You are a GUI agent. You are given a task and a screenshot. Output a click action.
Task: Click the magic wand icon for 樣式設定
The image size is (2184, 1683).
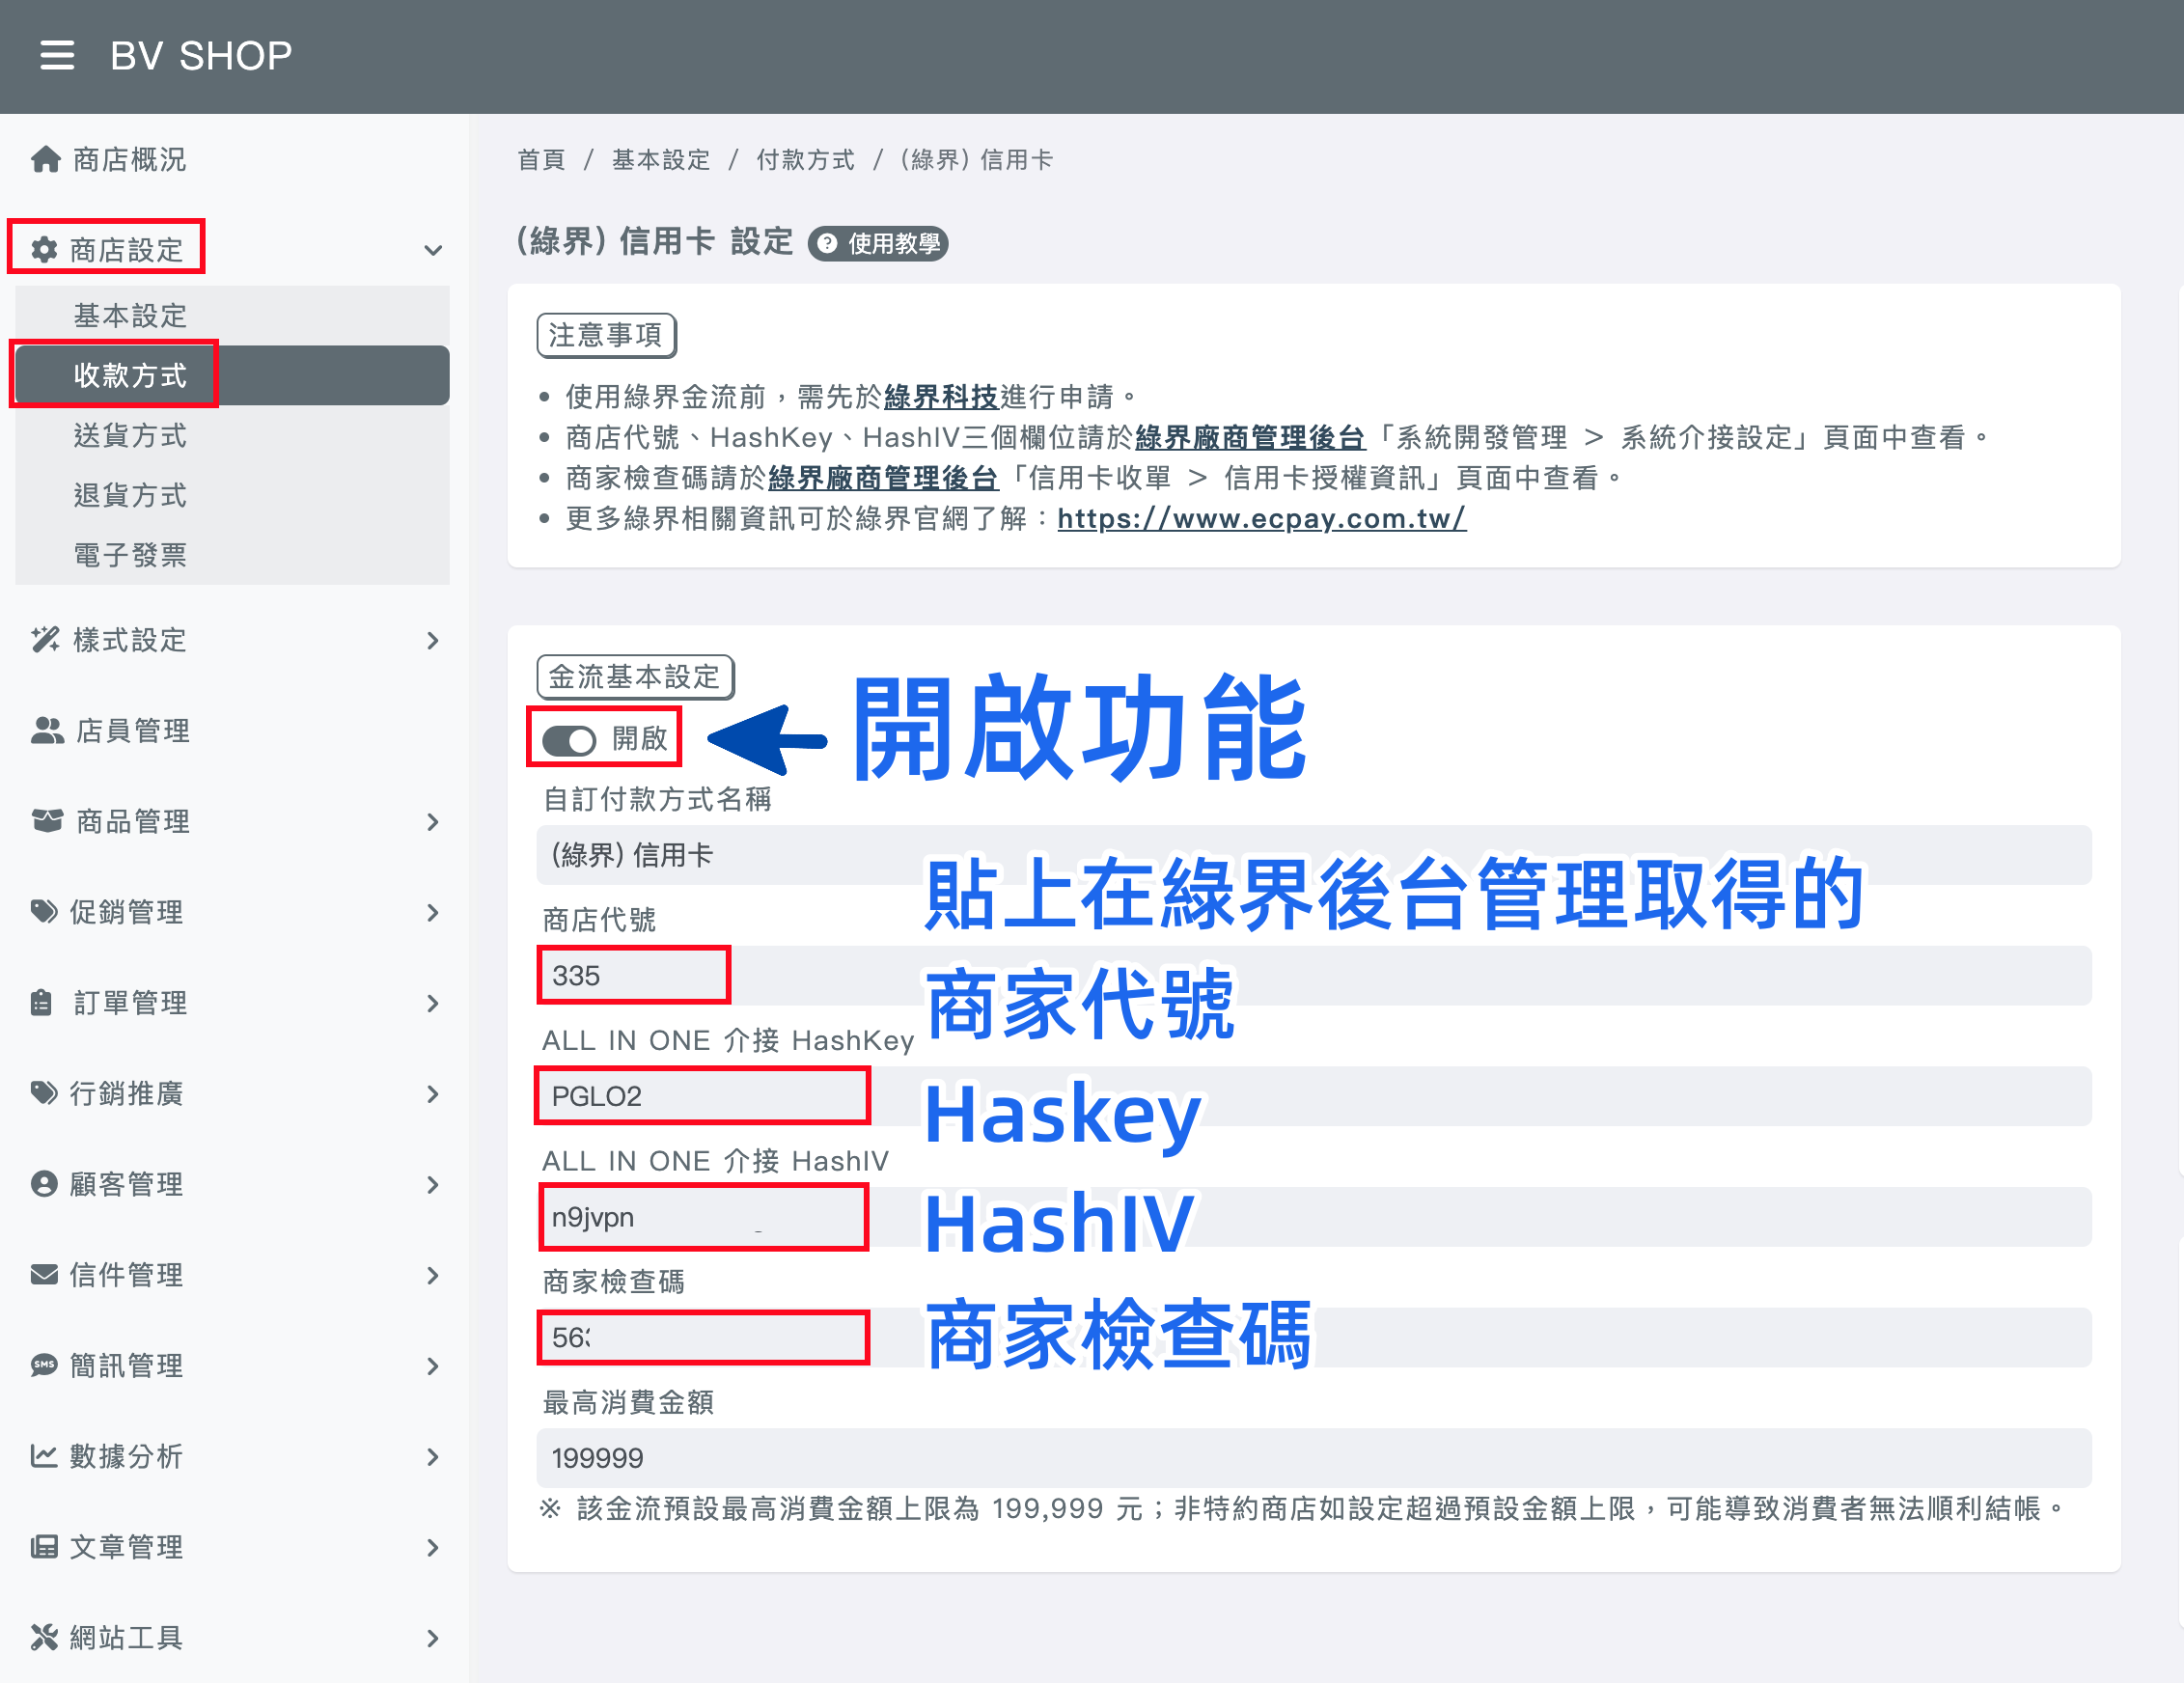[45, 640]
